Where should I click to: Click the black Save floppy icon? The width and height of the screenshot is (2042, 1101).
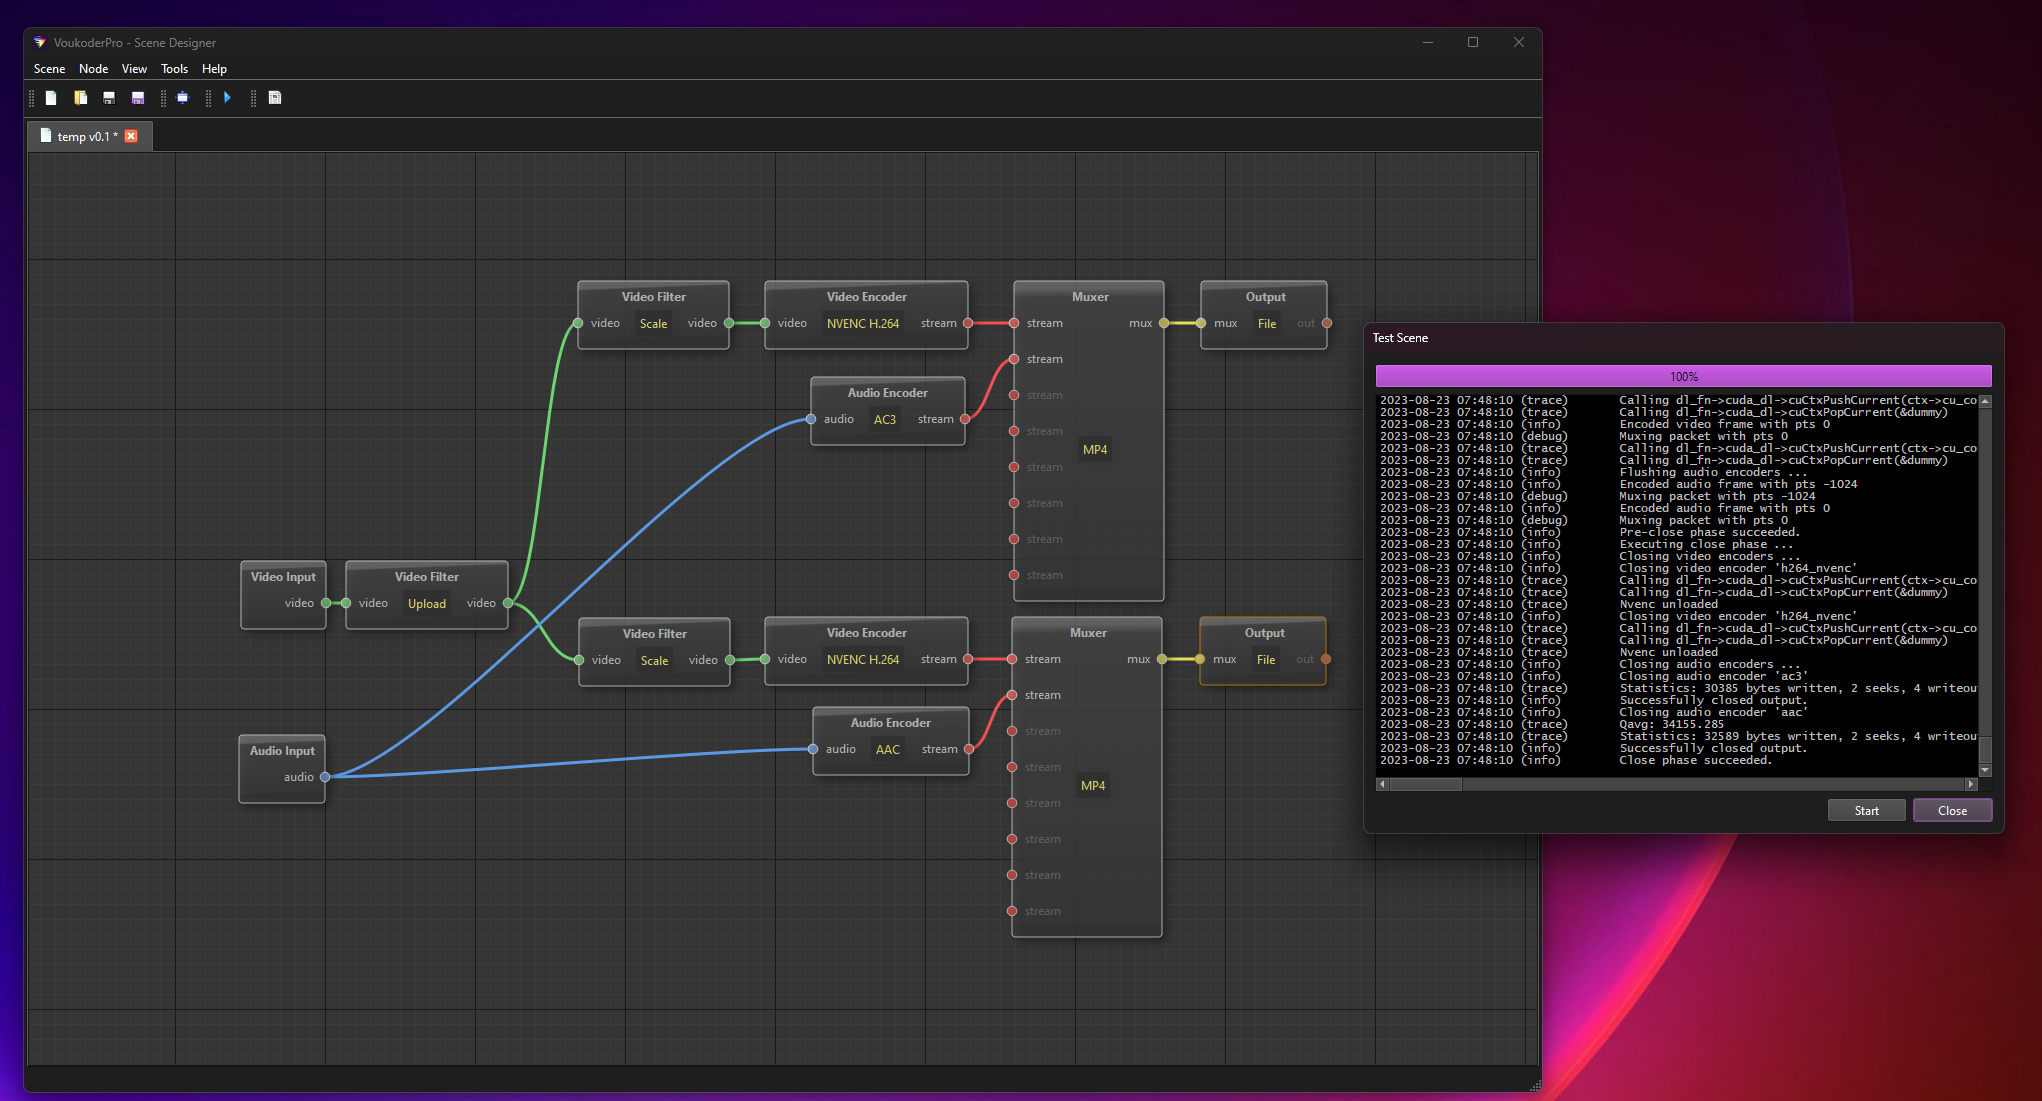point(109,98)
